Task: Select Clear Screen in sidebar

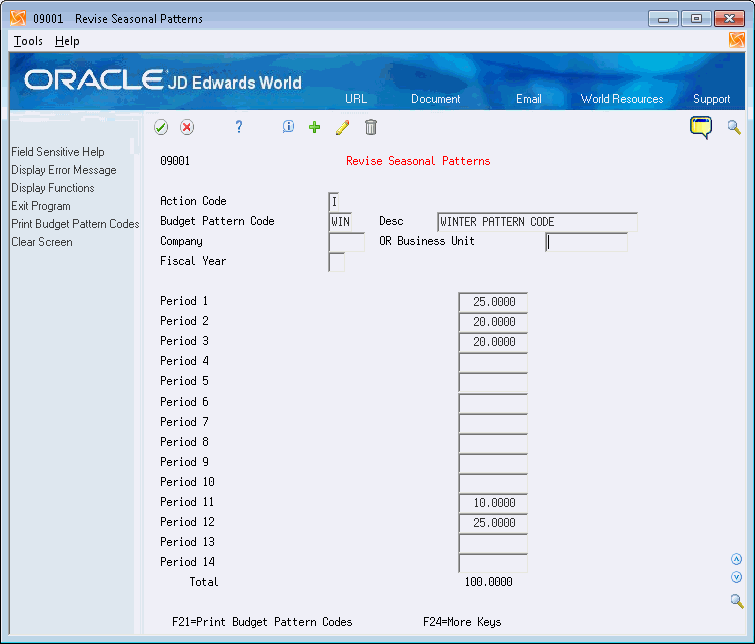Action: click(x=41, y=242)
